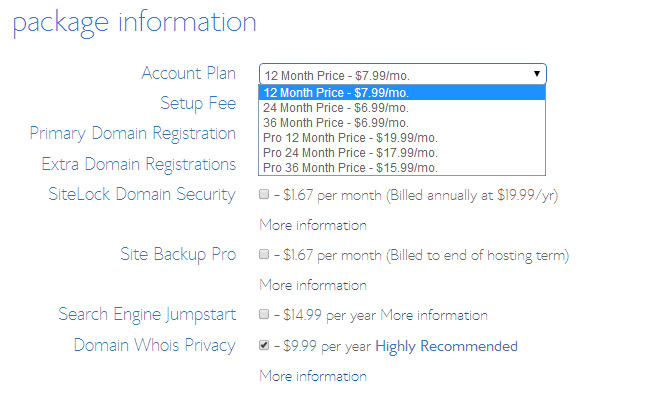Select 12 Month Price $7.99/mo option
653x402 pixels.
pos(336,93)
